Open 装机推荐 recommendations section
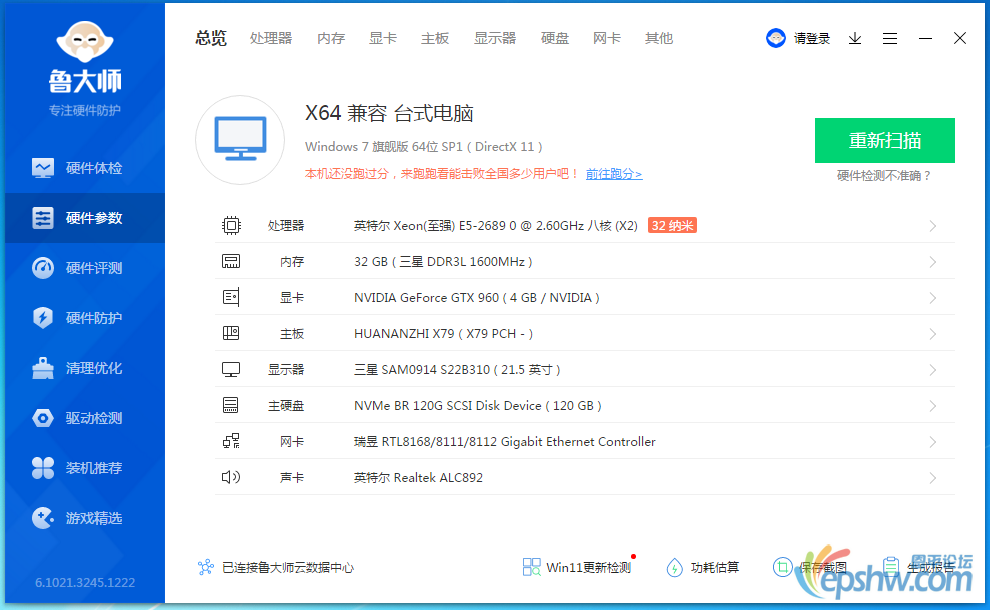 (x=85, y=468)
